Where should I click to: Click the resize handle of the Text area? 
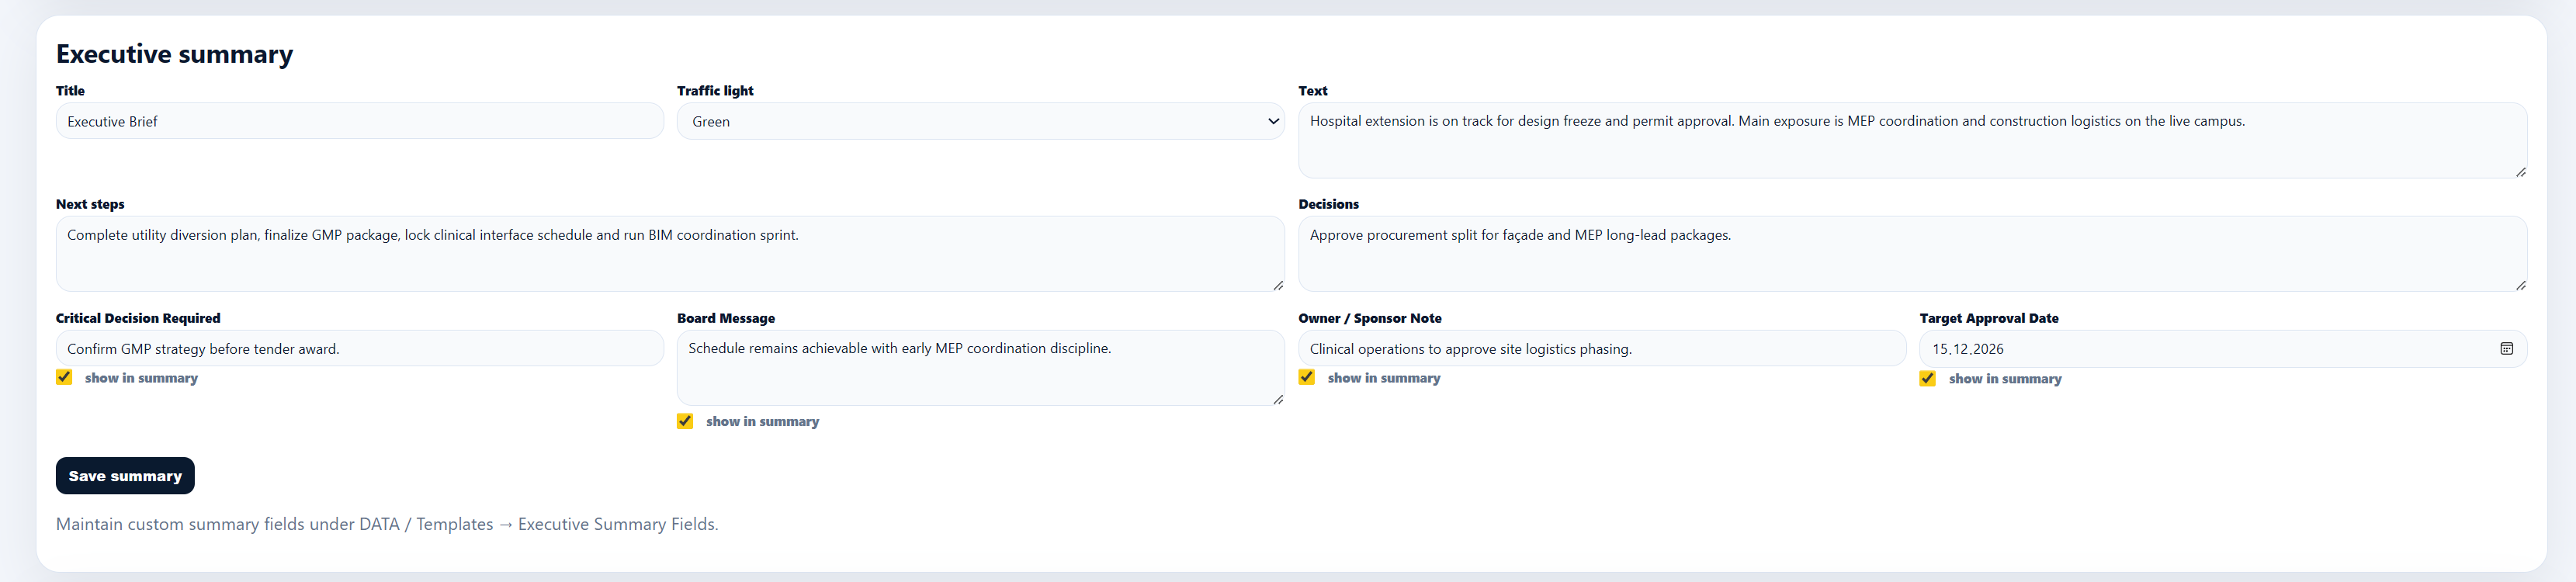click(2520, 172)
